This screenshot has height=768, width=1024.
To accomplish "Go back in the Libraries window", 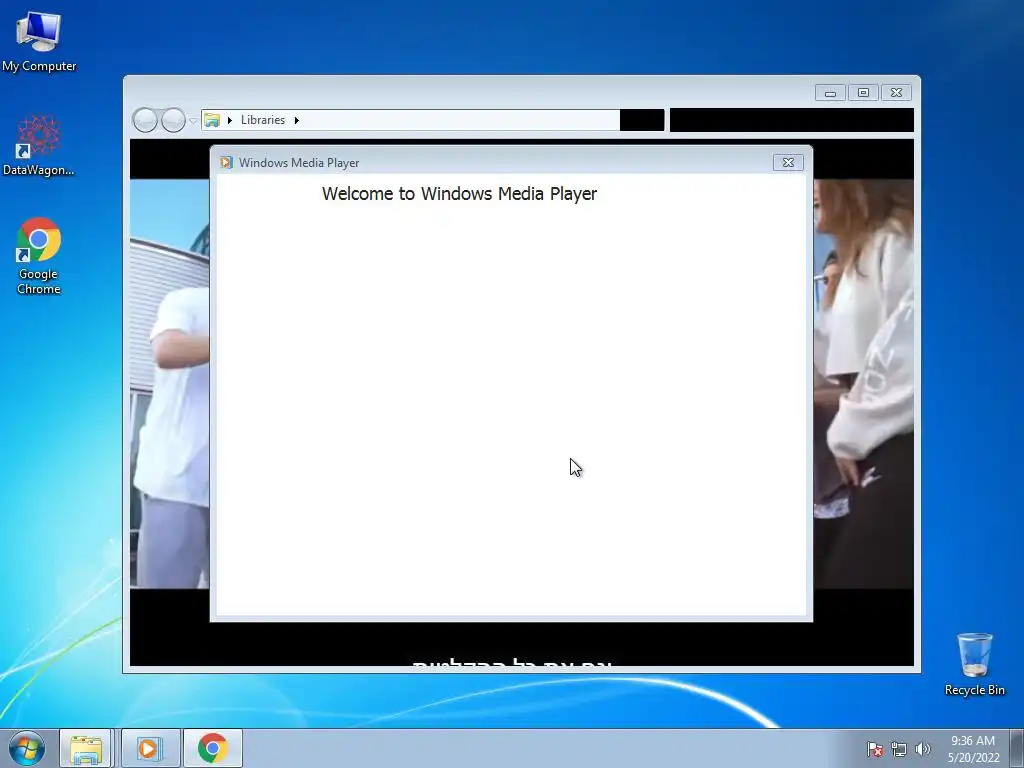I will click(x=145, y=120).
